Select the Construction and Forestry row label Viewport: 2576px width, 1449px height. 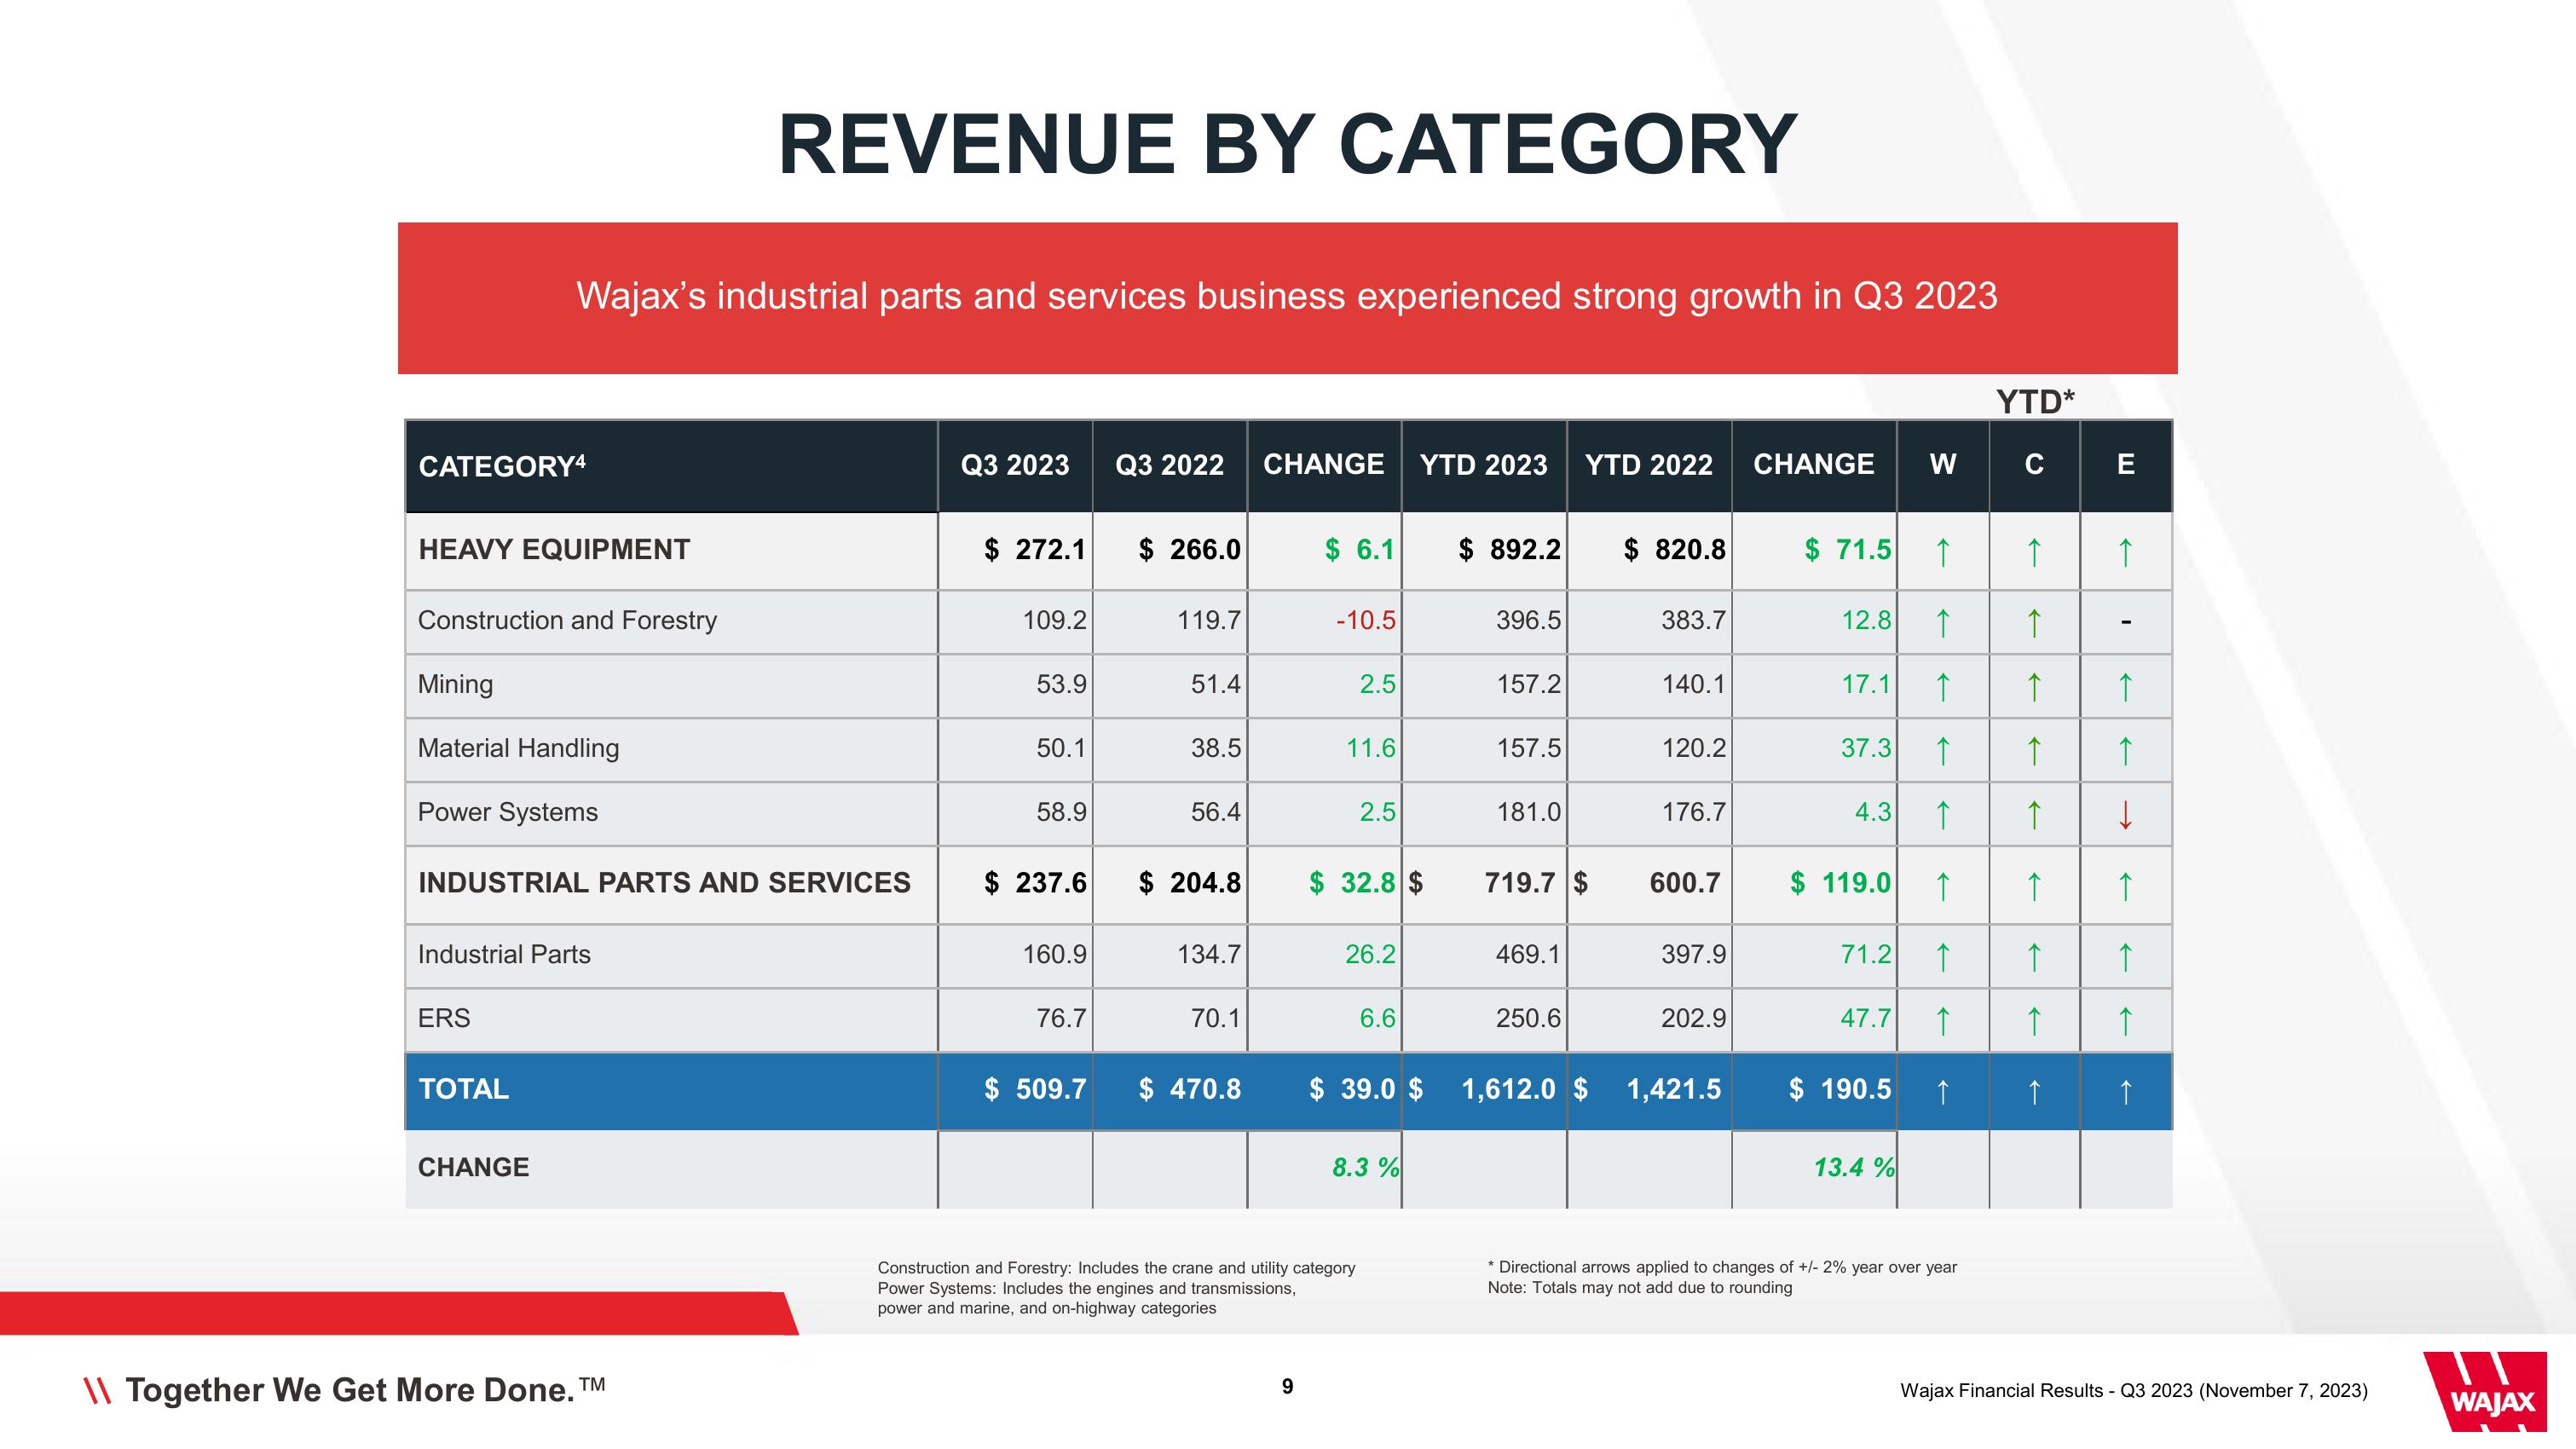tap(567, 621)
